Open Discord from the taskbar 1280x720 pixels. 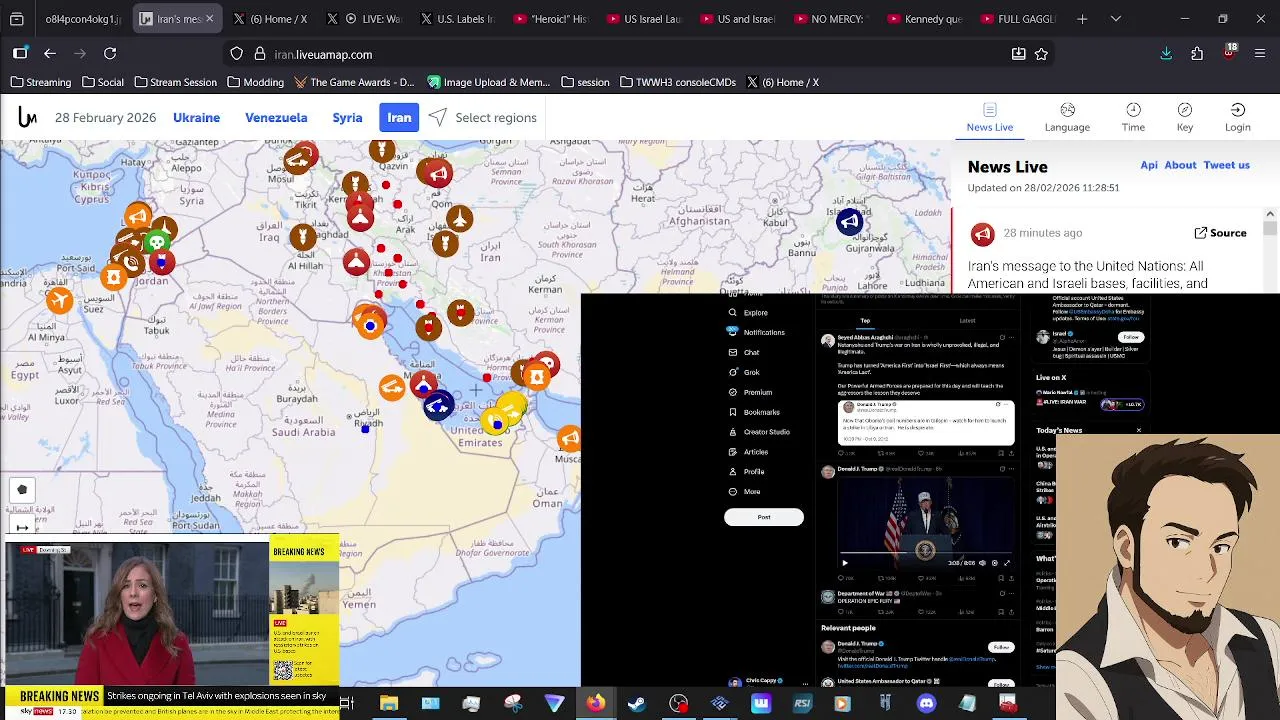coord(926,704)
